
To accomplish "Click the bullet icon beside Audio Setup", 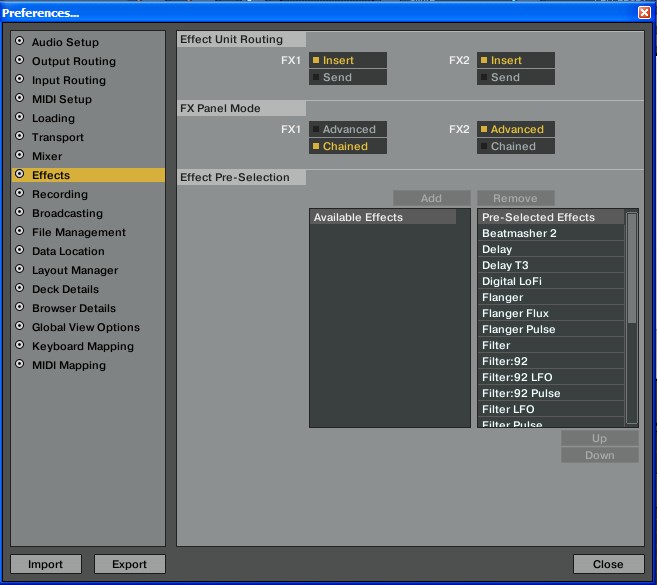I will 19,41.
